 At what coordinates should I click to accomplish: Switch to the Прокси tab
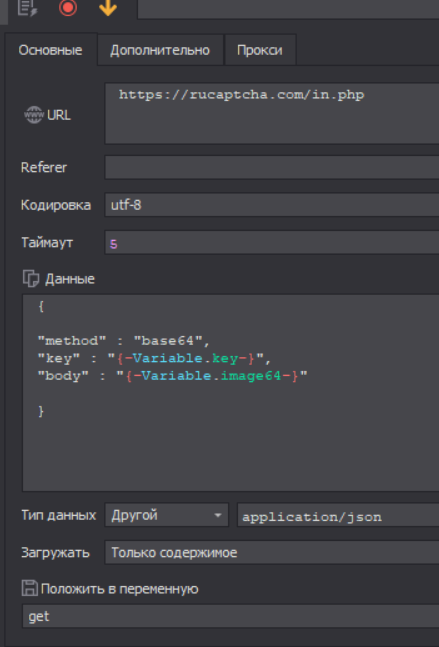coord(260,50)
